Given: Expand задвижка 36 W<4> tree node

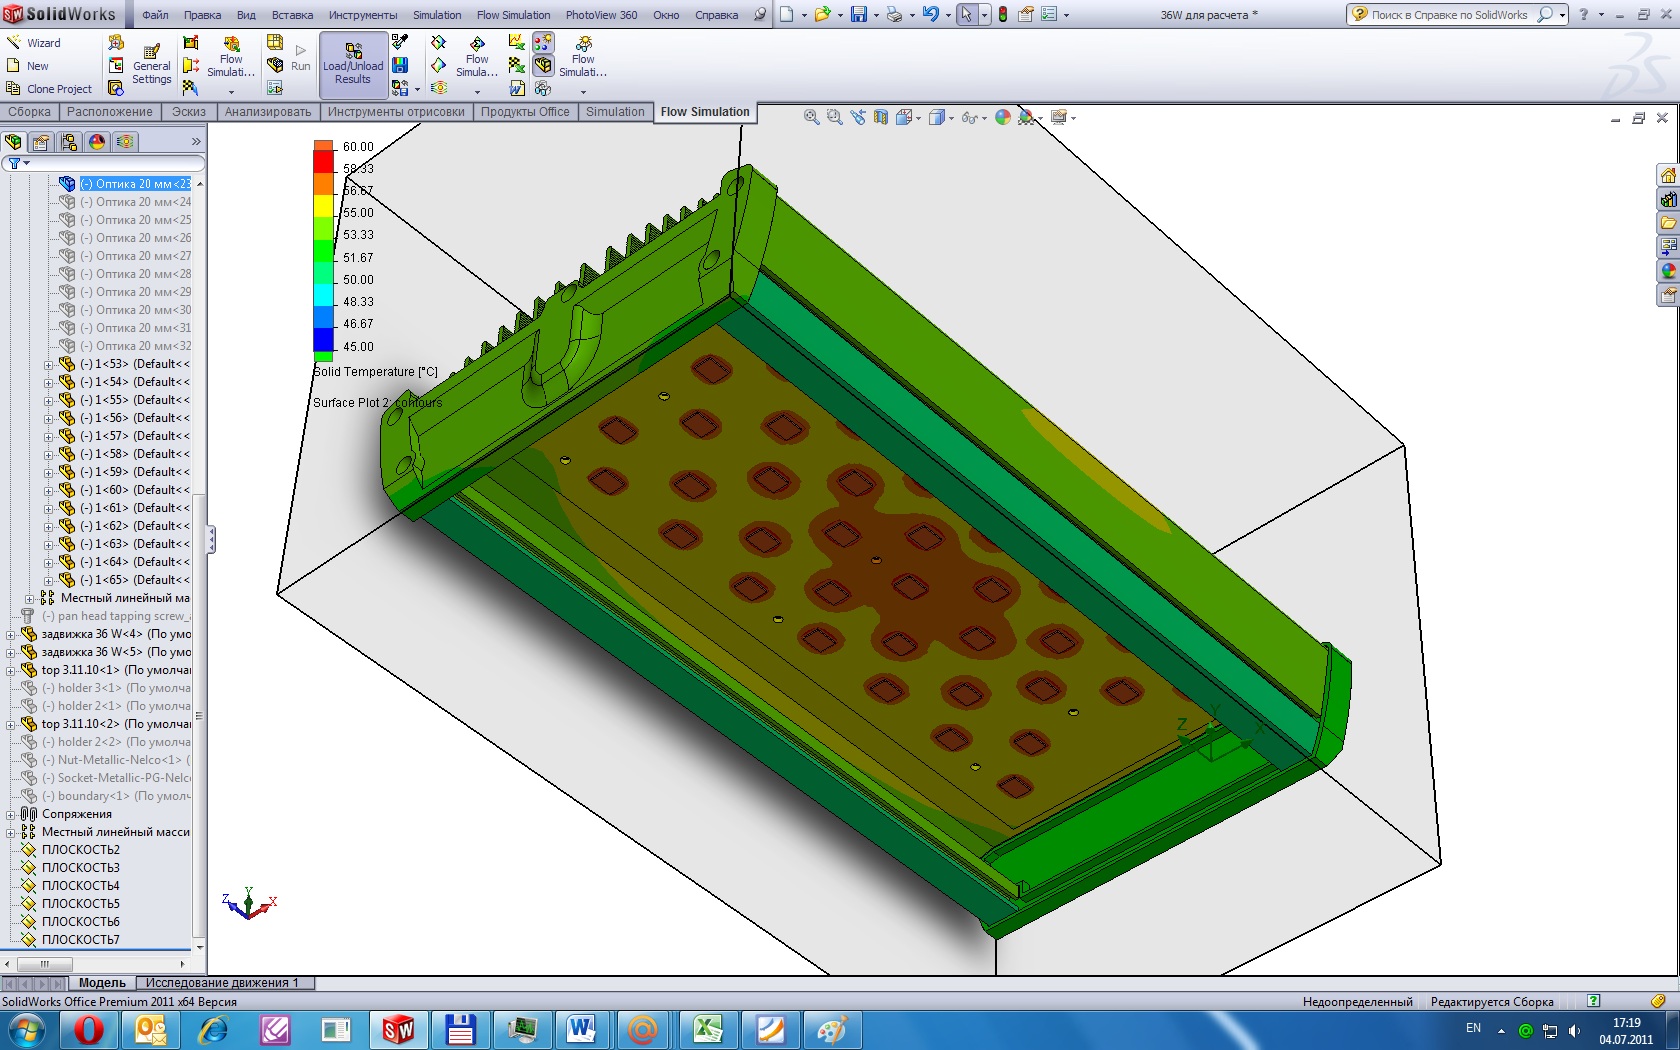Looking at the screenshot, I should click(10, 635).
